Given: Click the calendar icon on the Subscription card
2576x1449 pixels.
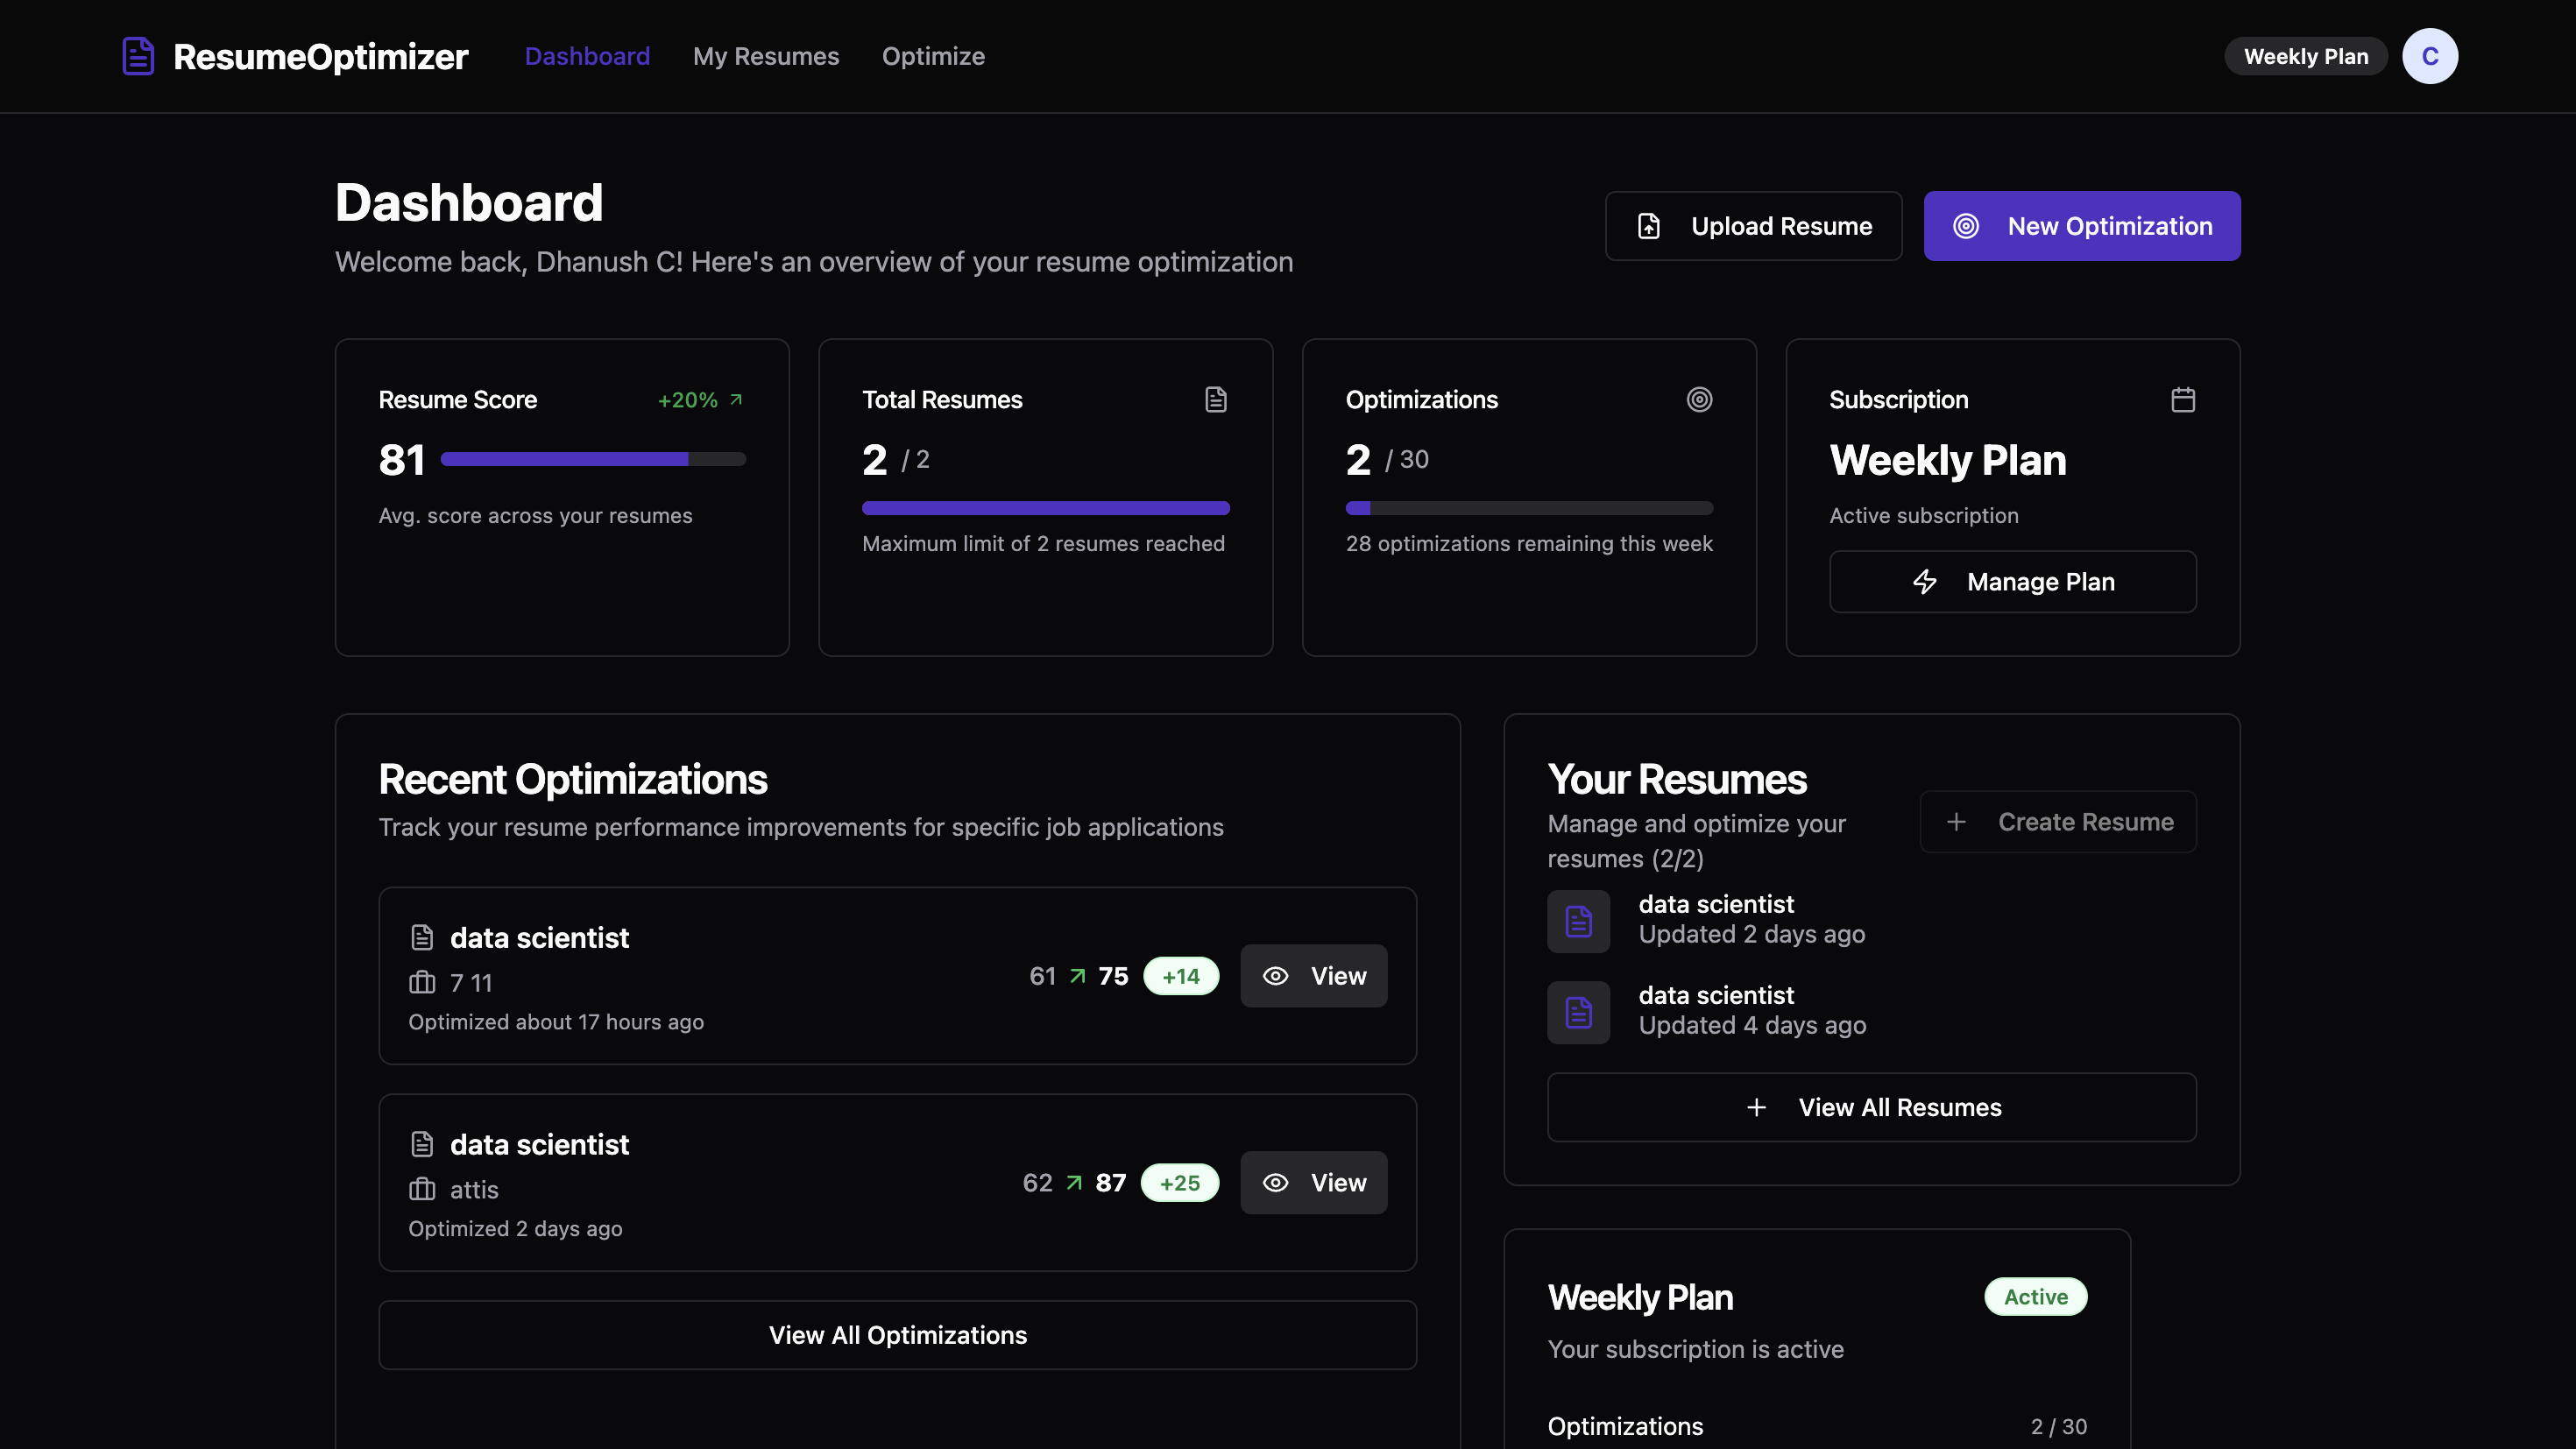Looking at the screenshot, I should click(x=2184, y=399).
